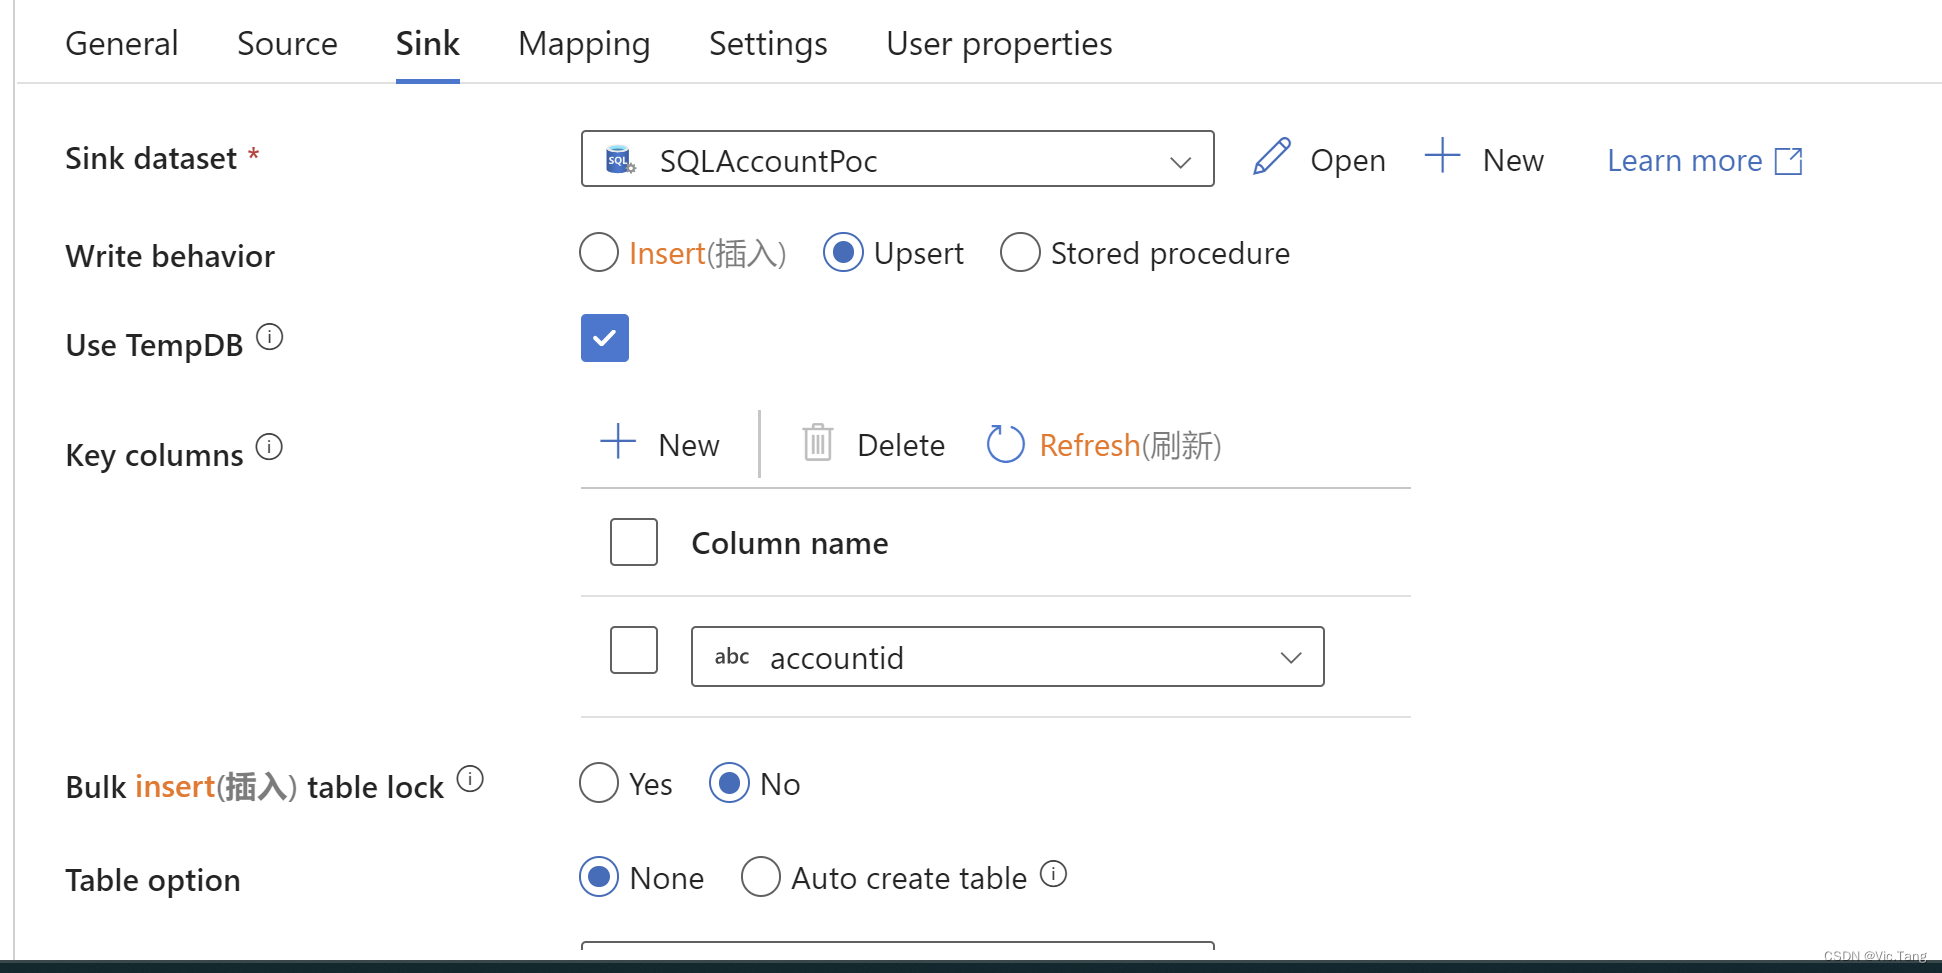Click New to add a key column
1942x973 pixels.
[661, 443]
